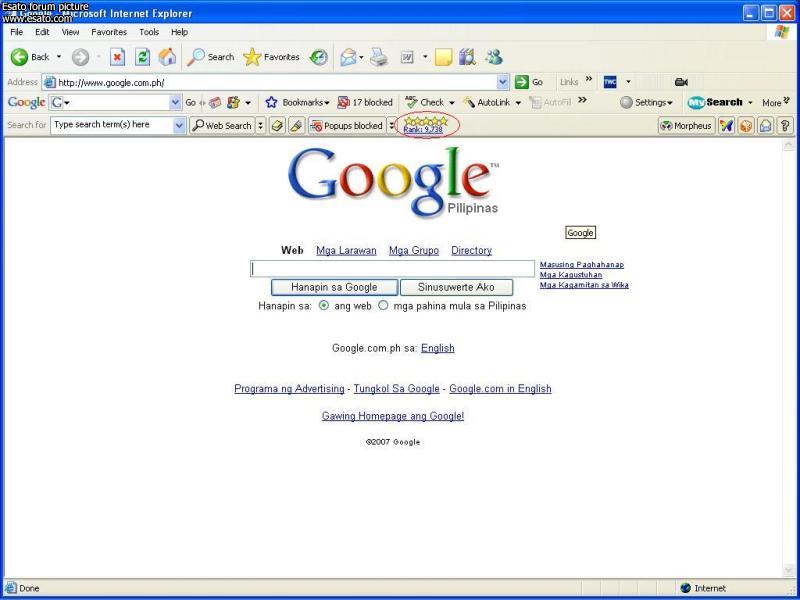Screen dimensions: 800x600
Task: Stop page loading with the red X icon
Action: point(117,57)
